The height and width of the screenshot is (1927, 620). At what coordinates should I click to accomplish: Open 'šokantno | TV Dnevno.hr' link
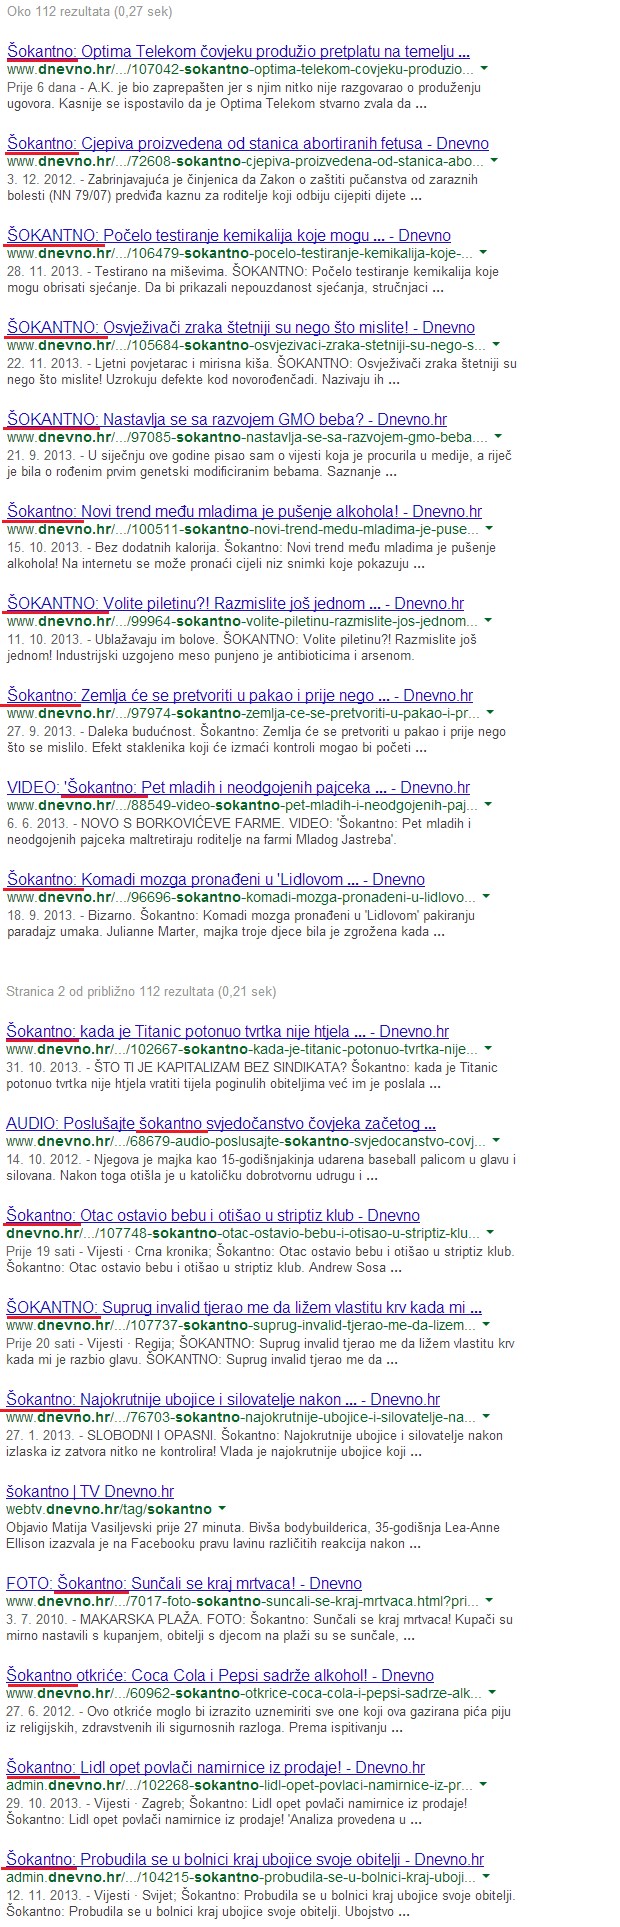pos(90,1491)
